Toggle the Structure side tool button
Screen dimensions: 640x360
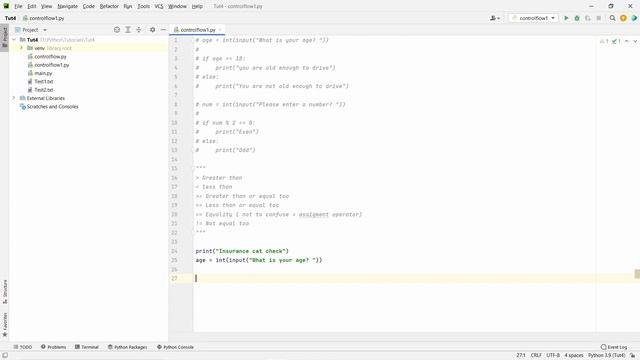pyautogui.click(x=4, y=291)
